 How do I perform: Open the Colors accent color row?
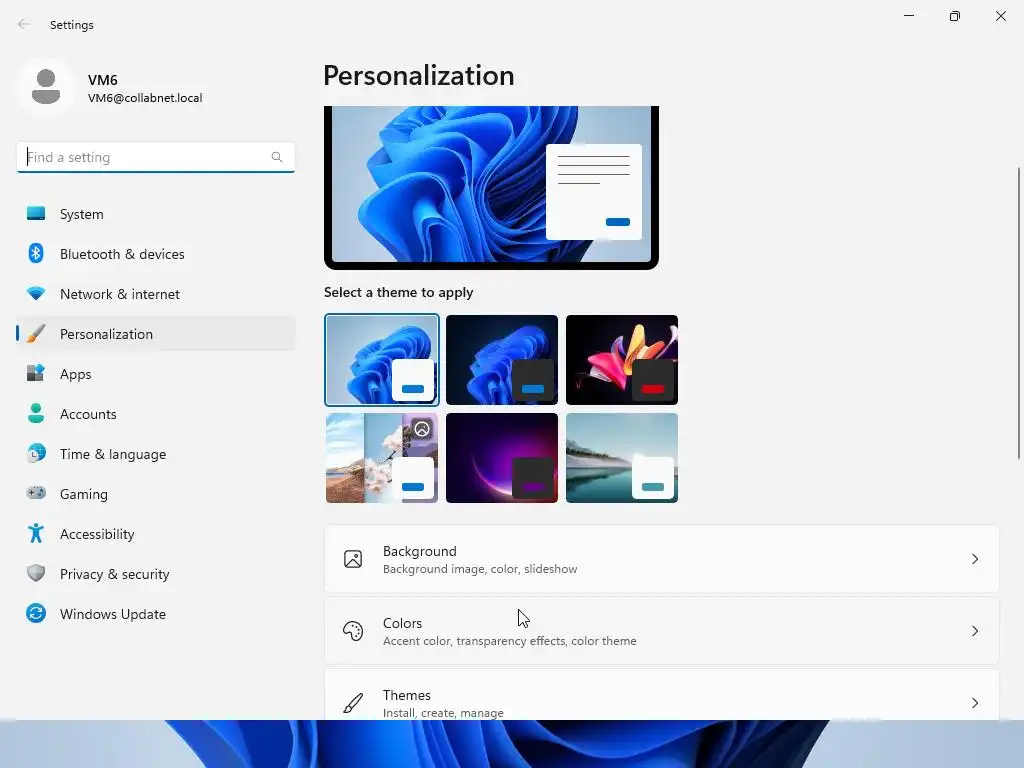point(662,631)
